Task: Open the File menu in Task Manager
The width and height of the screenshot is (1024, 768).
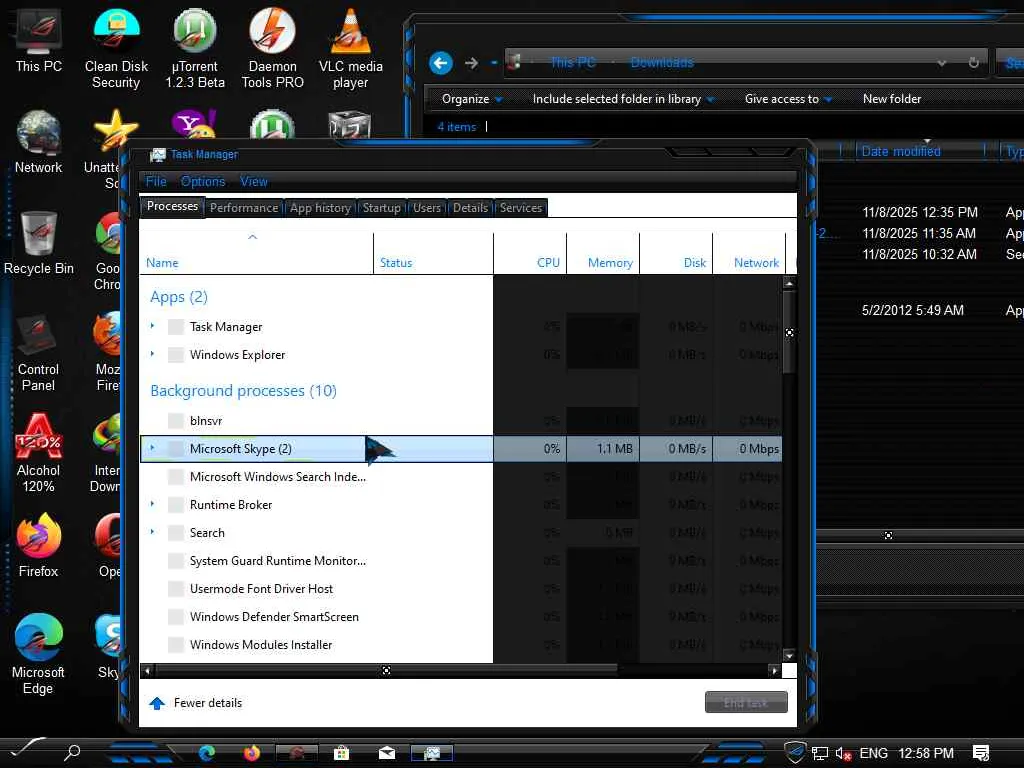Action: coord(156,182)
